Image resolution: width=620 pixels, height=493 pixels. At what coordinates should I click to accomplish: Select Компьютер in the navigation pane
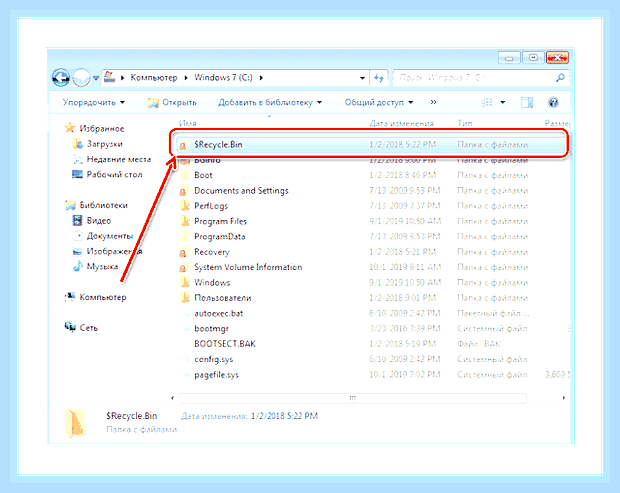[103, 297]
